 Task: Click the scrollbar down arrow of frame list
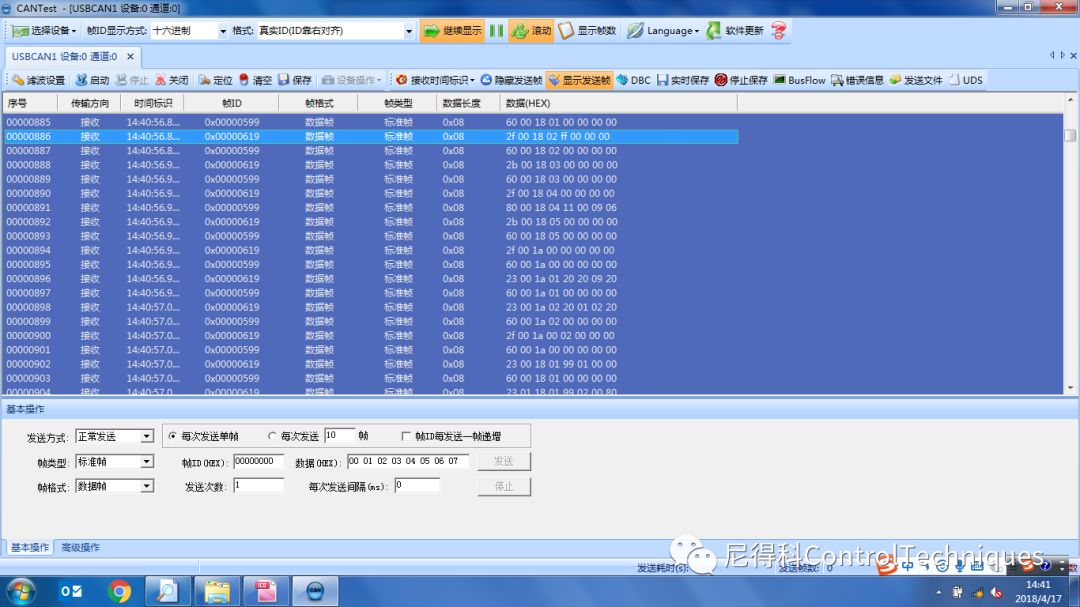point(1070,388)
